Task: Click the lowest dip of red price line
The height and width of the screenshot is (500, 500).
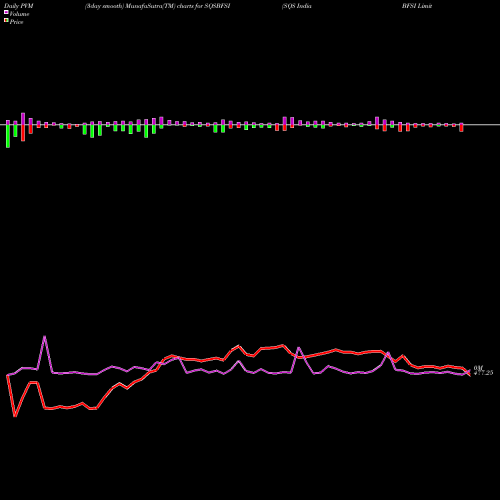Action: point(15,416)
